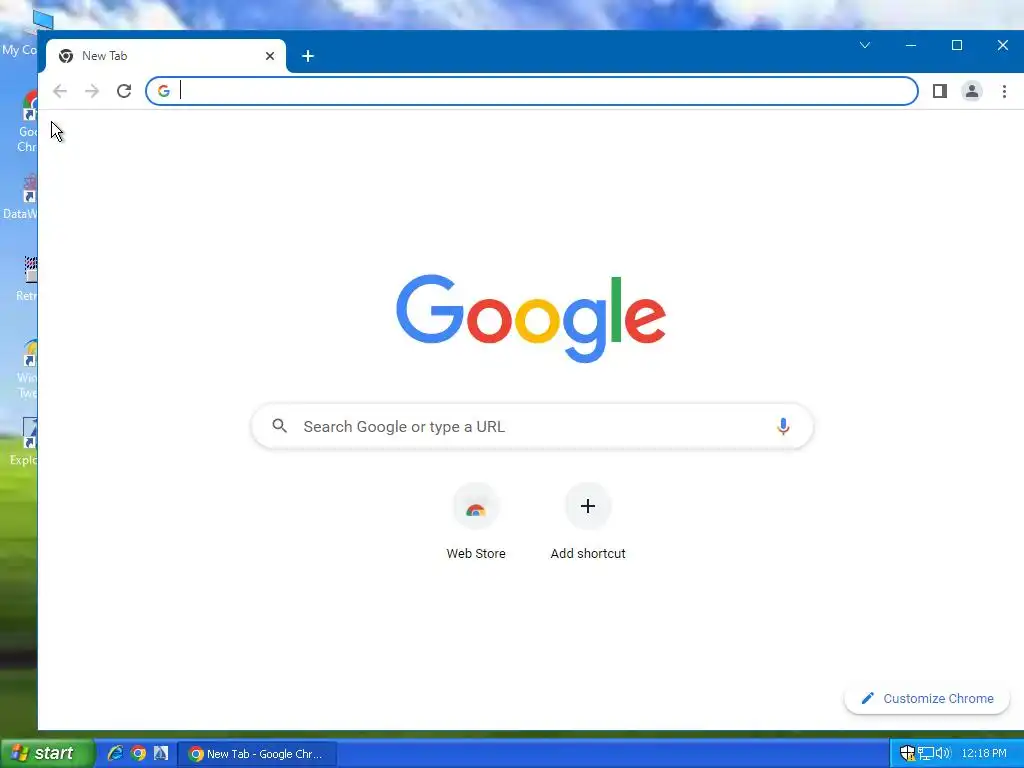Image resolution: width=1024 pixels, height=768 pixels.
Task: Click the Google logo
Action: pyautogui.click(x=531, y=318)
